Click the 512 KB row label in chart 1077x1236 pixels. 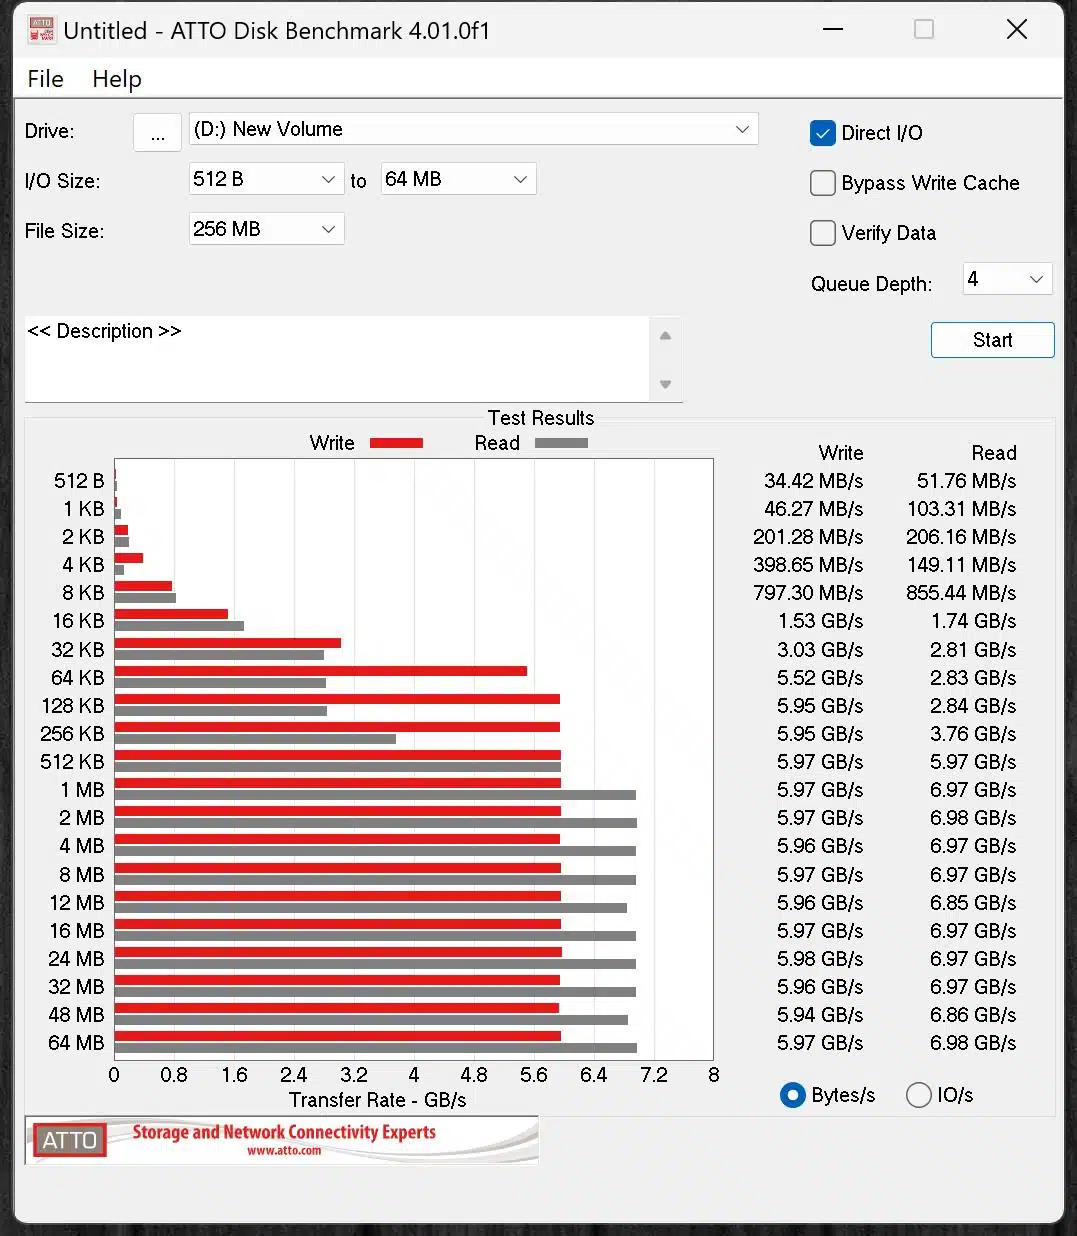pyautogui.click(x=72, y=762)
